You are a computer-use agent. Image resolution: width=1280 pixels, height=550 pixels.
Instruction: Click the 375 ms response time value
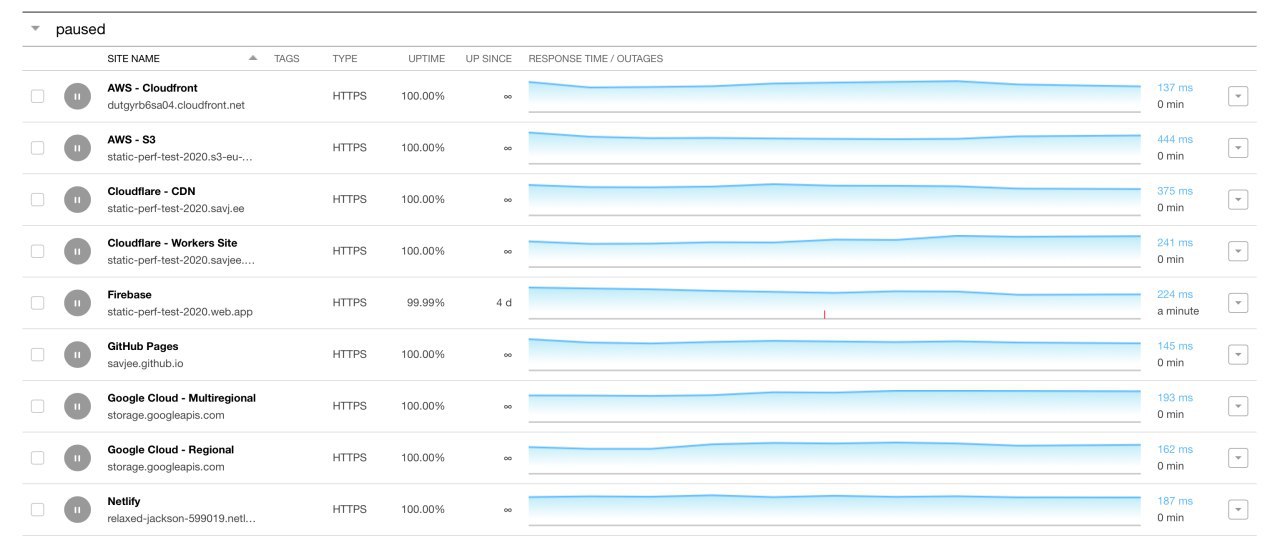[x=1175, y=191]
